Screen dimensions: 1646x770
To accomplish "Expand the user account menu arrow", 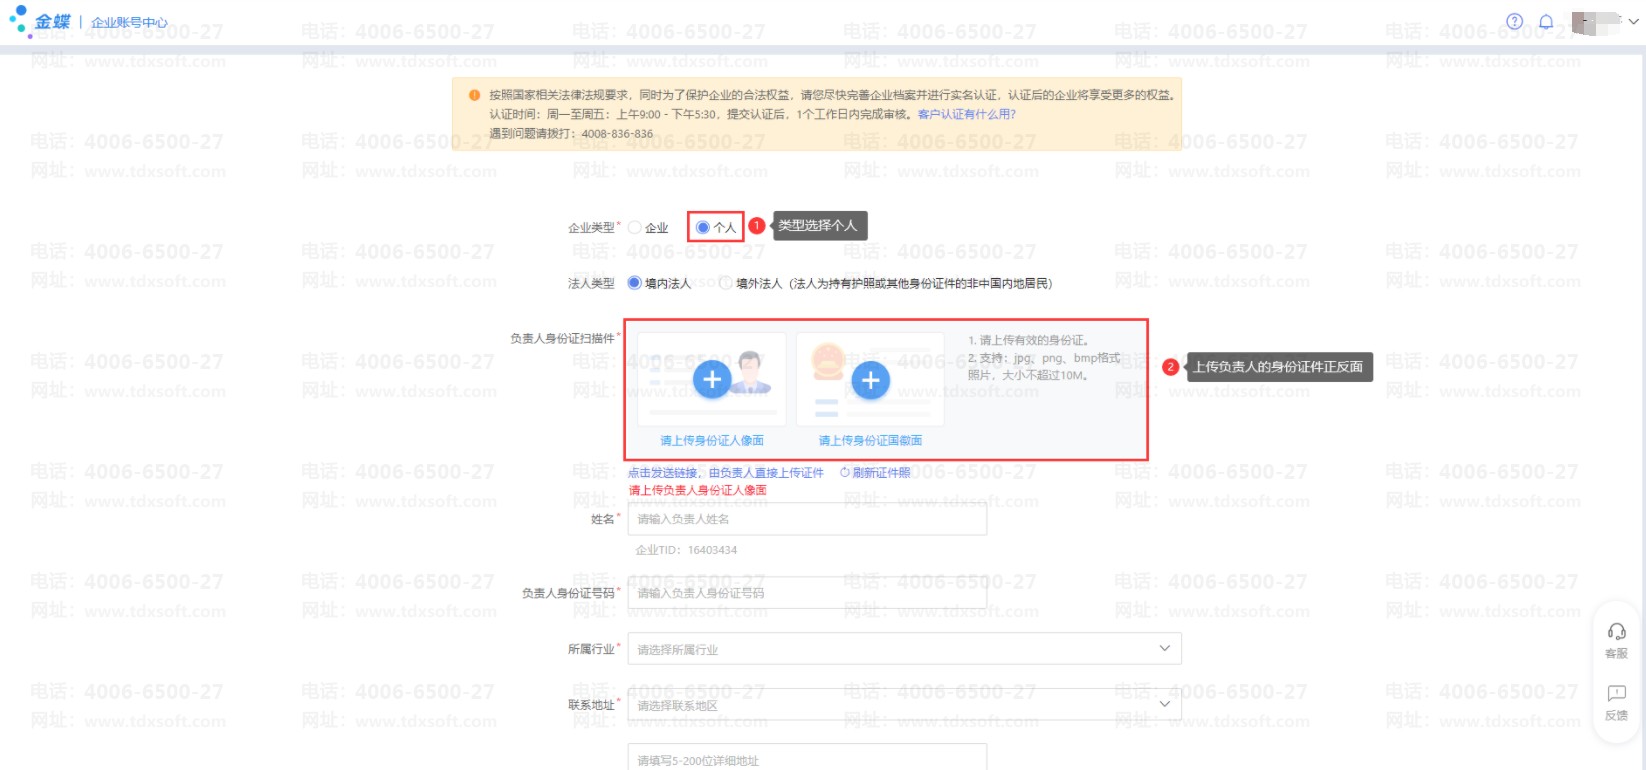I will pos(1634,21).
